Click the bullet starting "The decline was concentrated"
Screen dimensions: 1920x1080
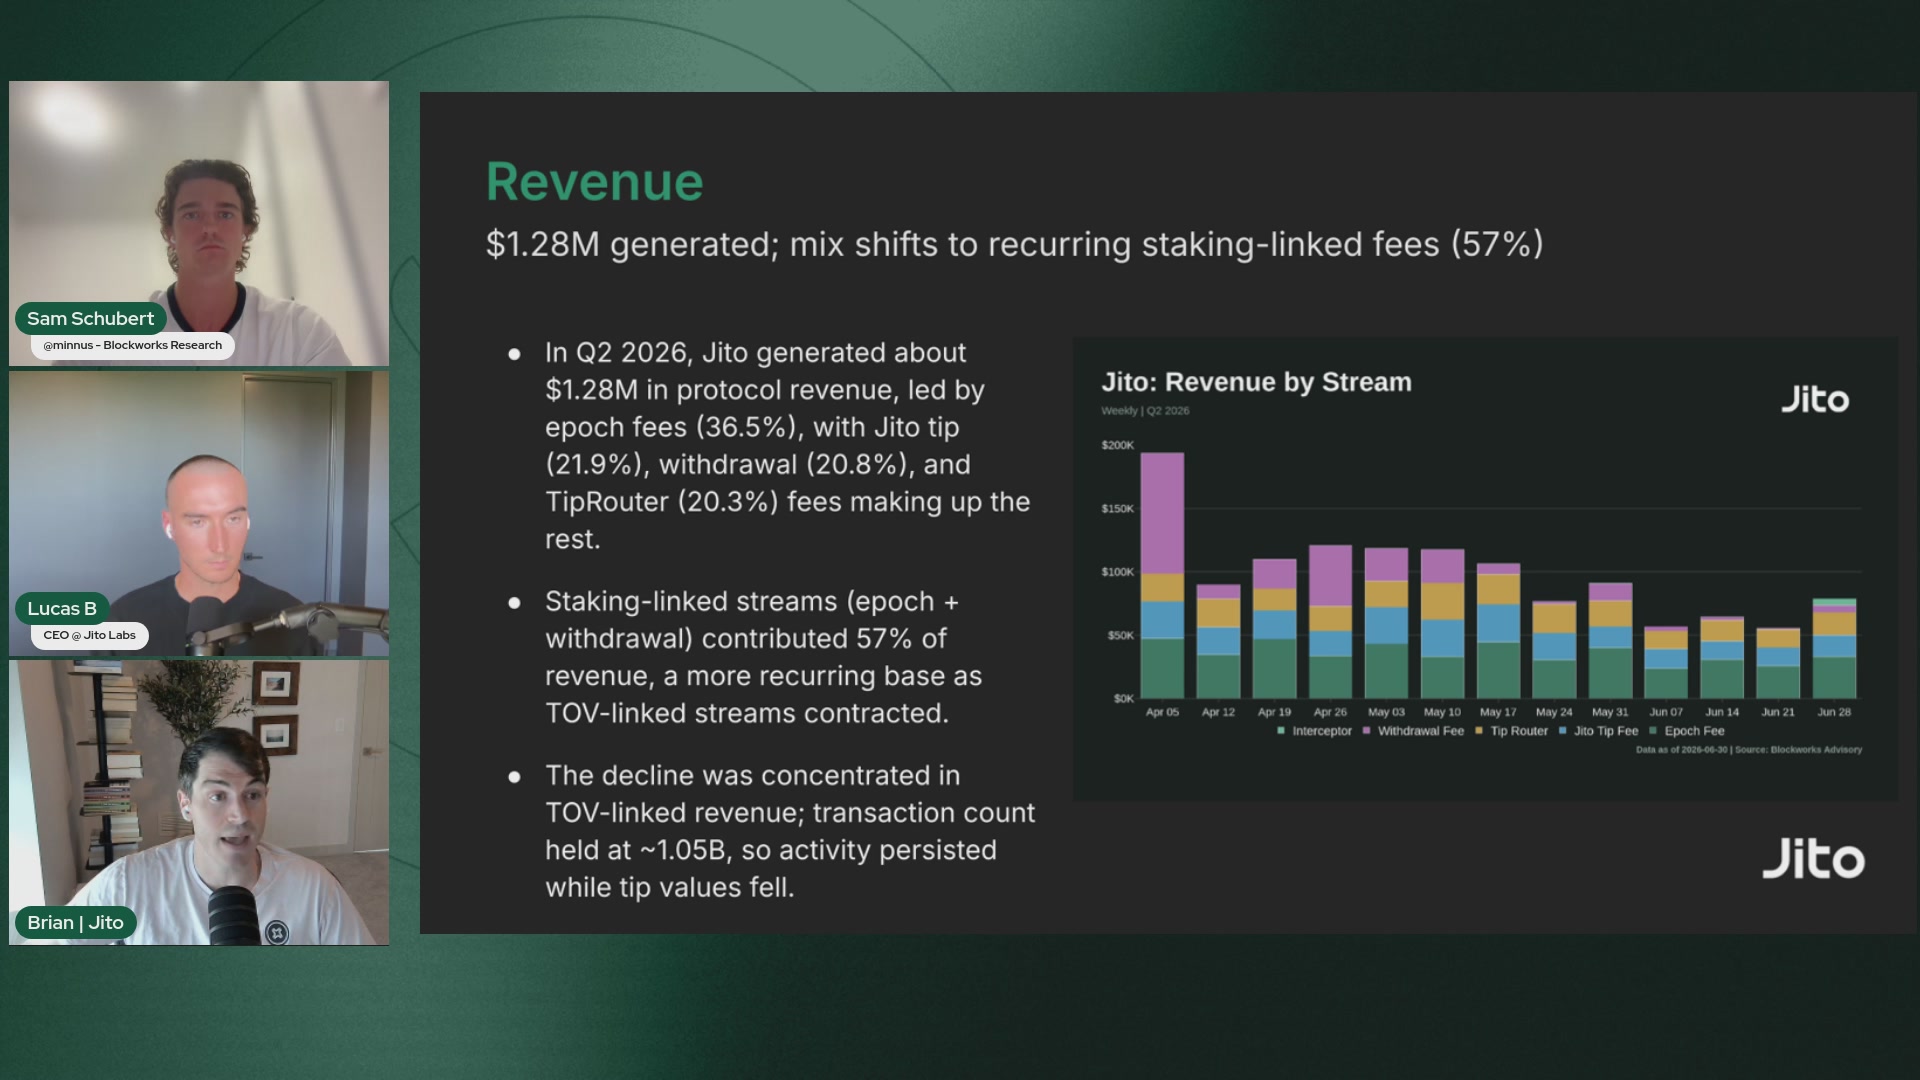[790, 831]
